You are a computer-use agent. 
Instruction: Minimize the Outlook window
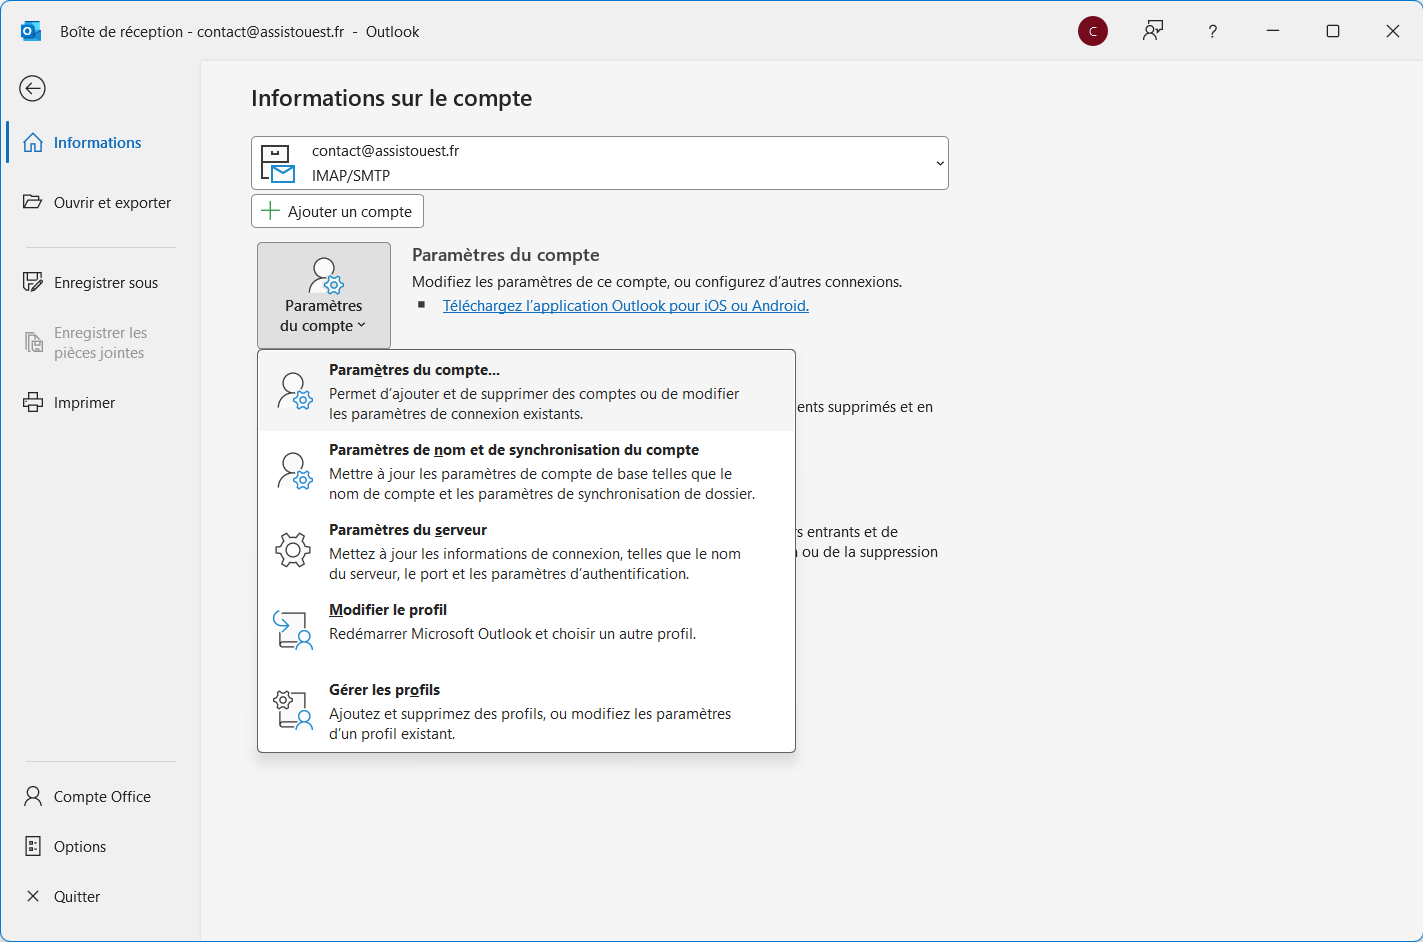(x=1273, y=31)
